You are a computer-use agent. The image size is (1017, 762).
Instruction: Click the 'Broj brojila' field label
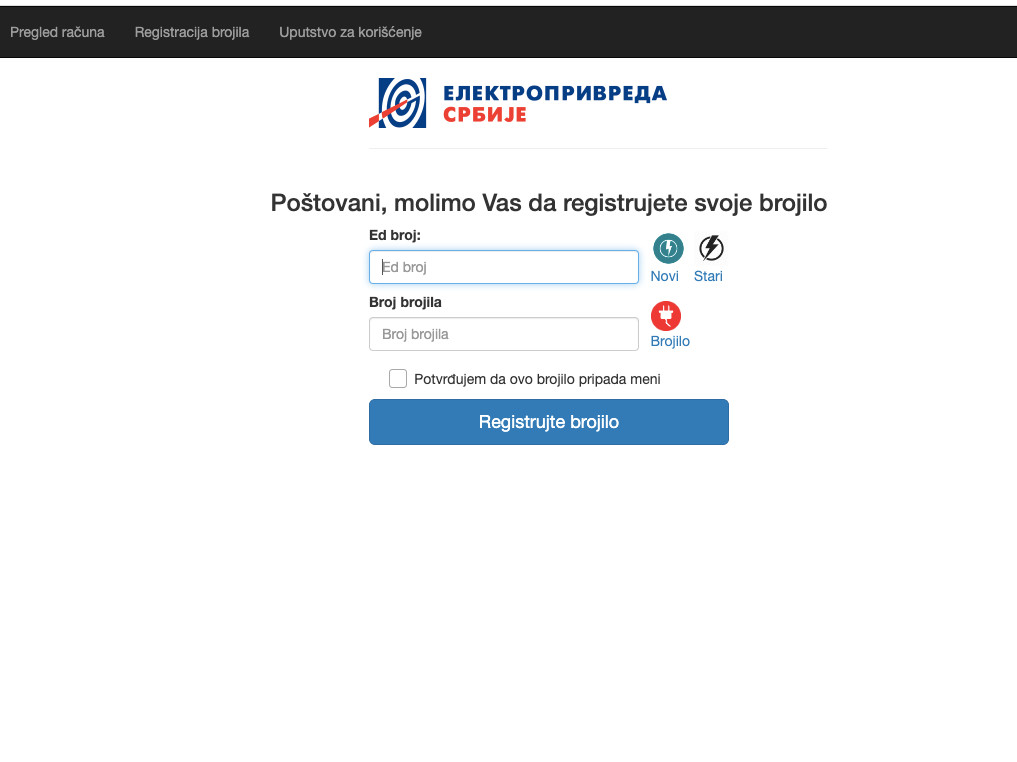(x=405, y=302)
